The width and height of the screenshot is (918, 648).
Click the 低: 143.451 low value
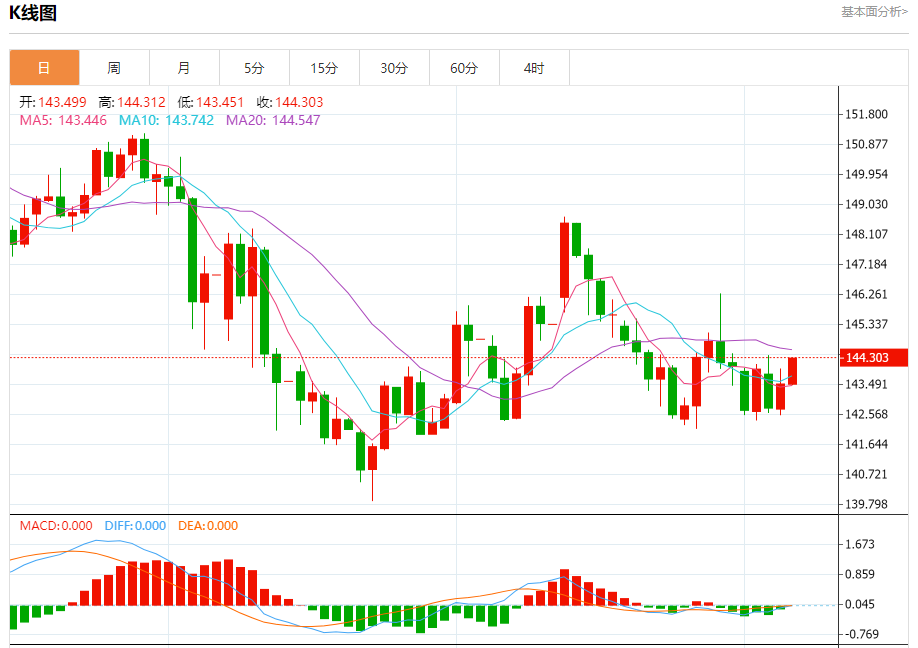(211, 102)
